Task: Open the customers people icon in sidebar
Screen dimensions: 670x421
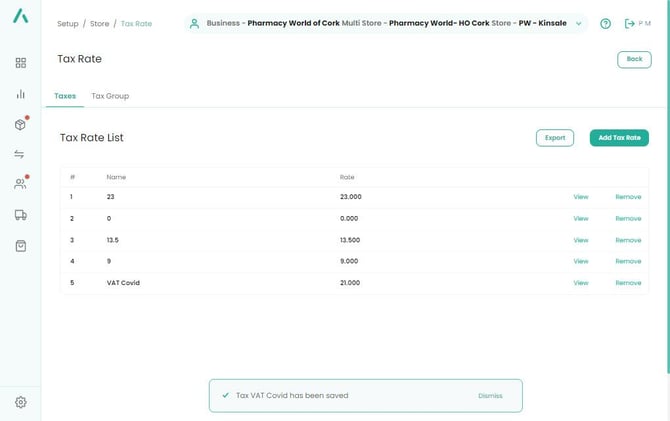Action: click(21, 184)
